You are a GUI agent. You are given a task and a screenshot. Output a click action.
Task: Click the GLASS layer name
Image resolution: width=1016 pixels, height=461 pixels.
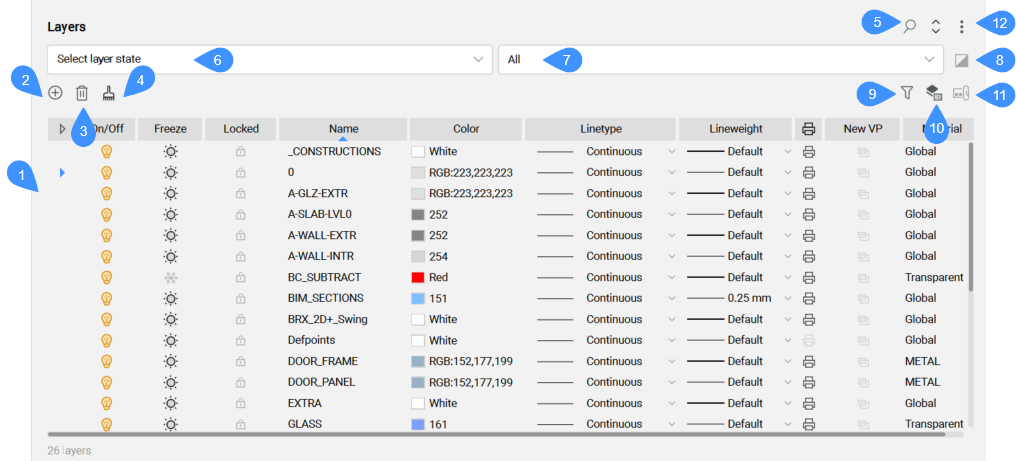tap(304, 424)
